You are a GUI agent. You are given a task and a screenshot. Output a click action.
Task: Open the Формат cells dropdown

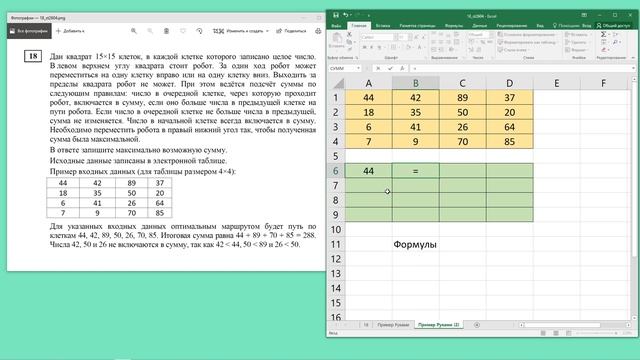[576, 50]
